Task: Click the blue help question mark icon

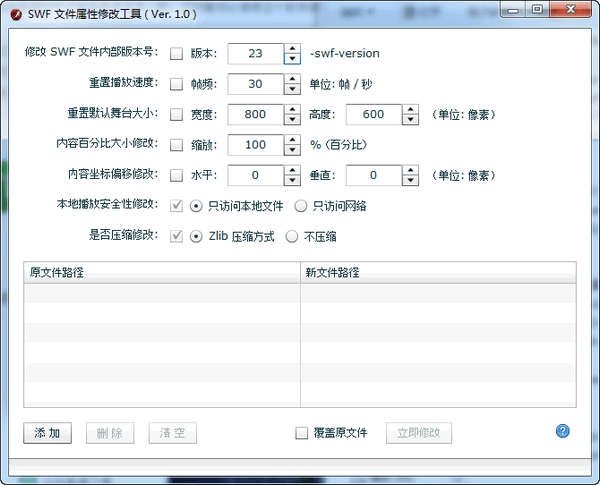Action: 562,431
